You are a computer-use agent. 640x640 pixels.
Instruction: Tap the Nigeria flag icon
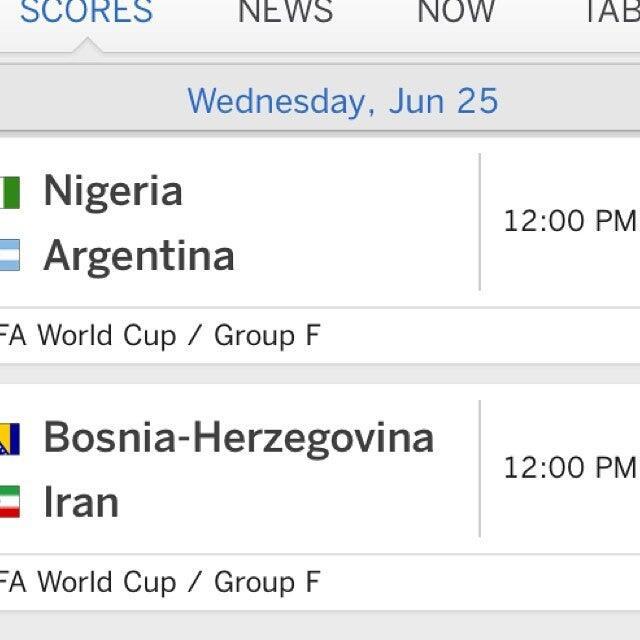tap(9, 192)
